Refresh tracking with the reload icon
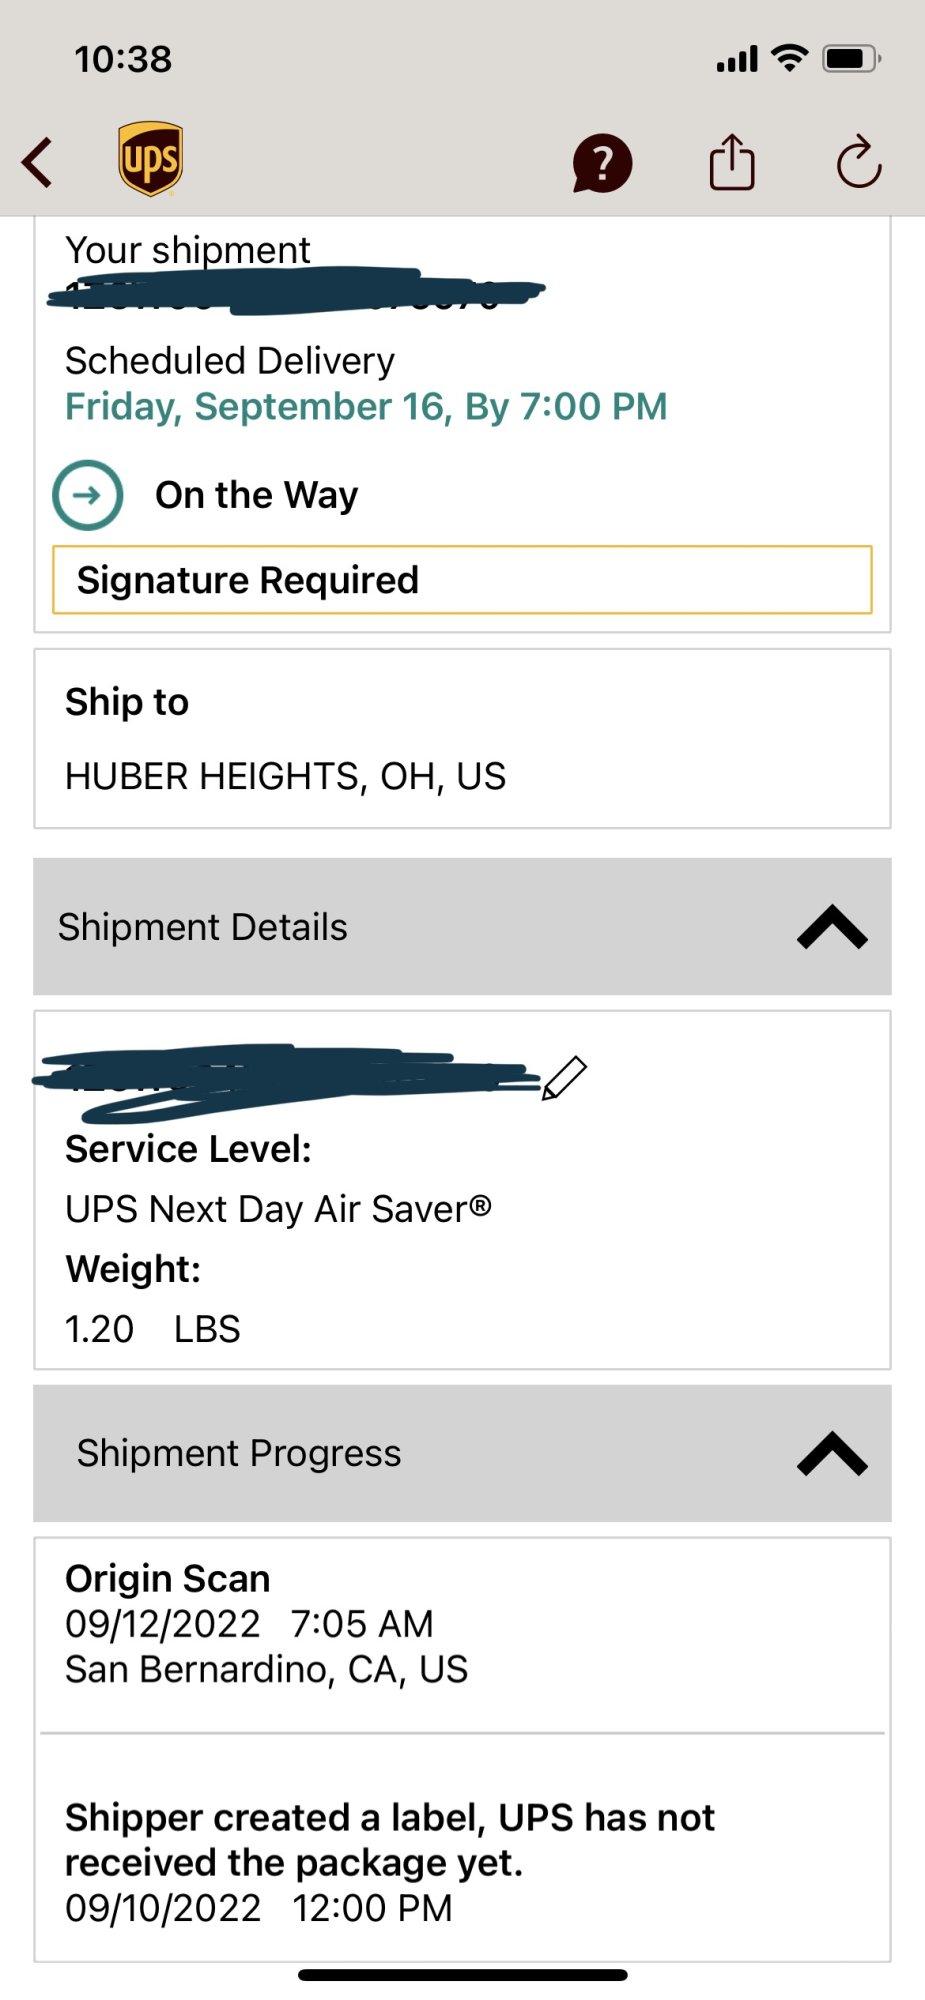Image resolution: width=925 pixels, height=2000 pixels. pos(859,162)
